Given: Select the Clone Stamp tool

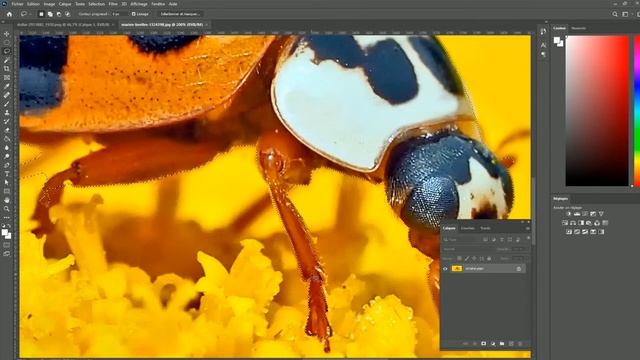Looking at the screenshot, I should coord(7,113).
